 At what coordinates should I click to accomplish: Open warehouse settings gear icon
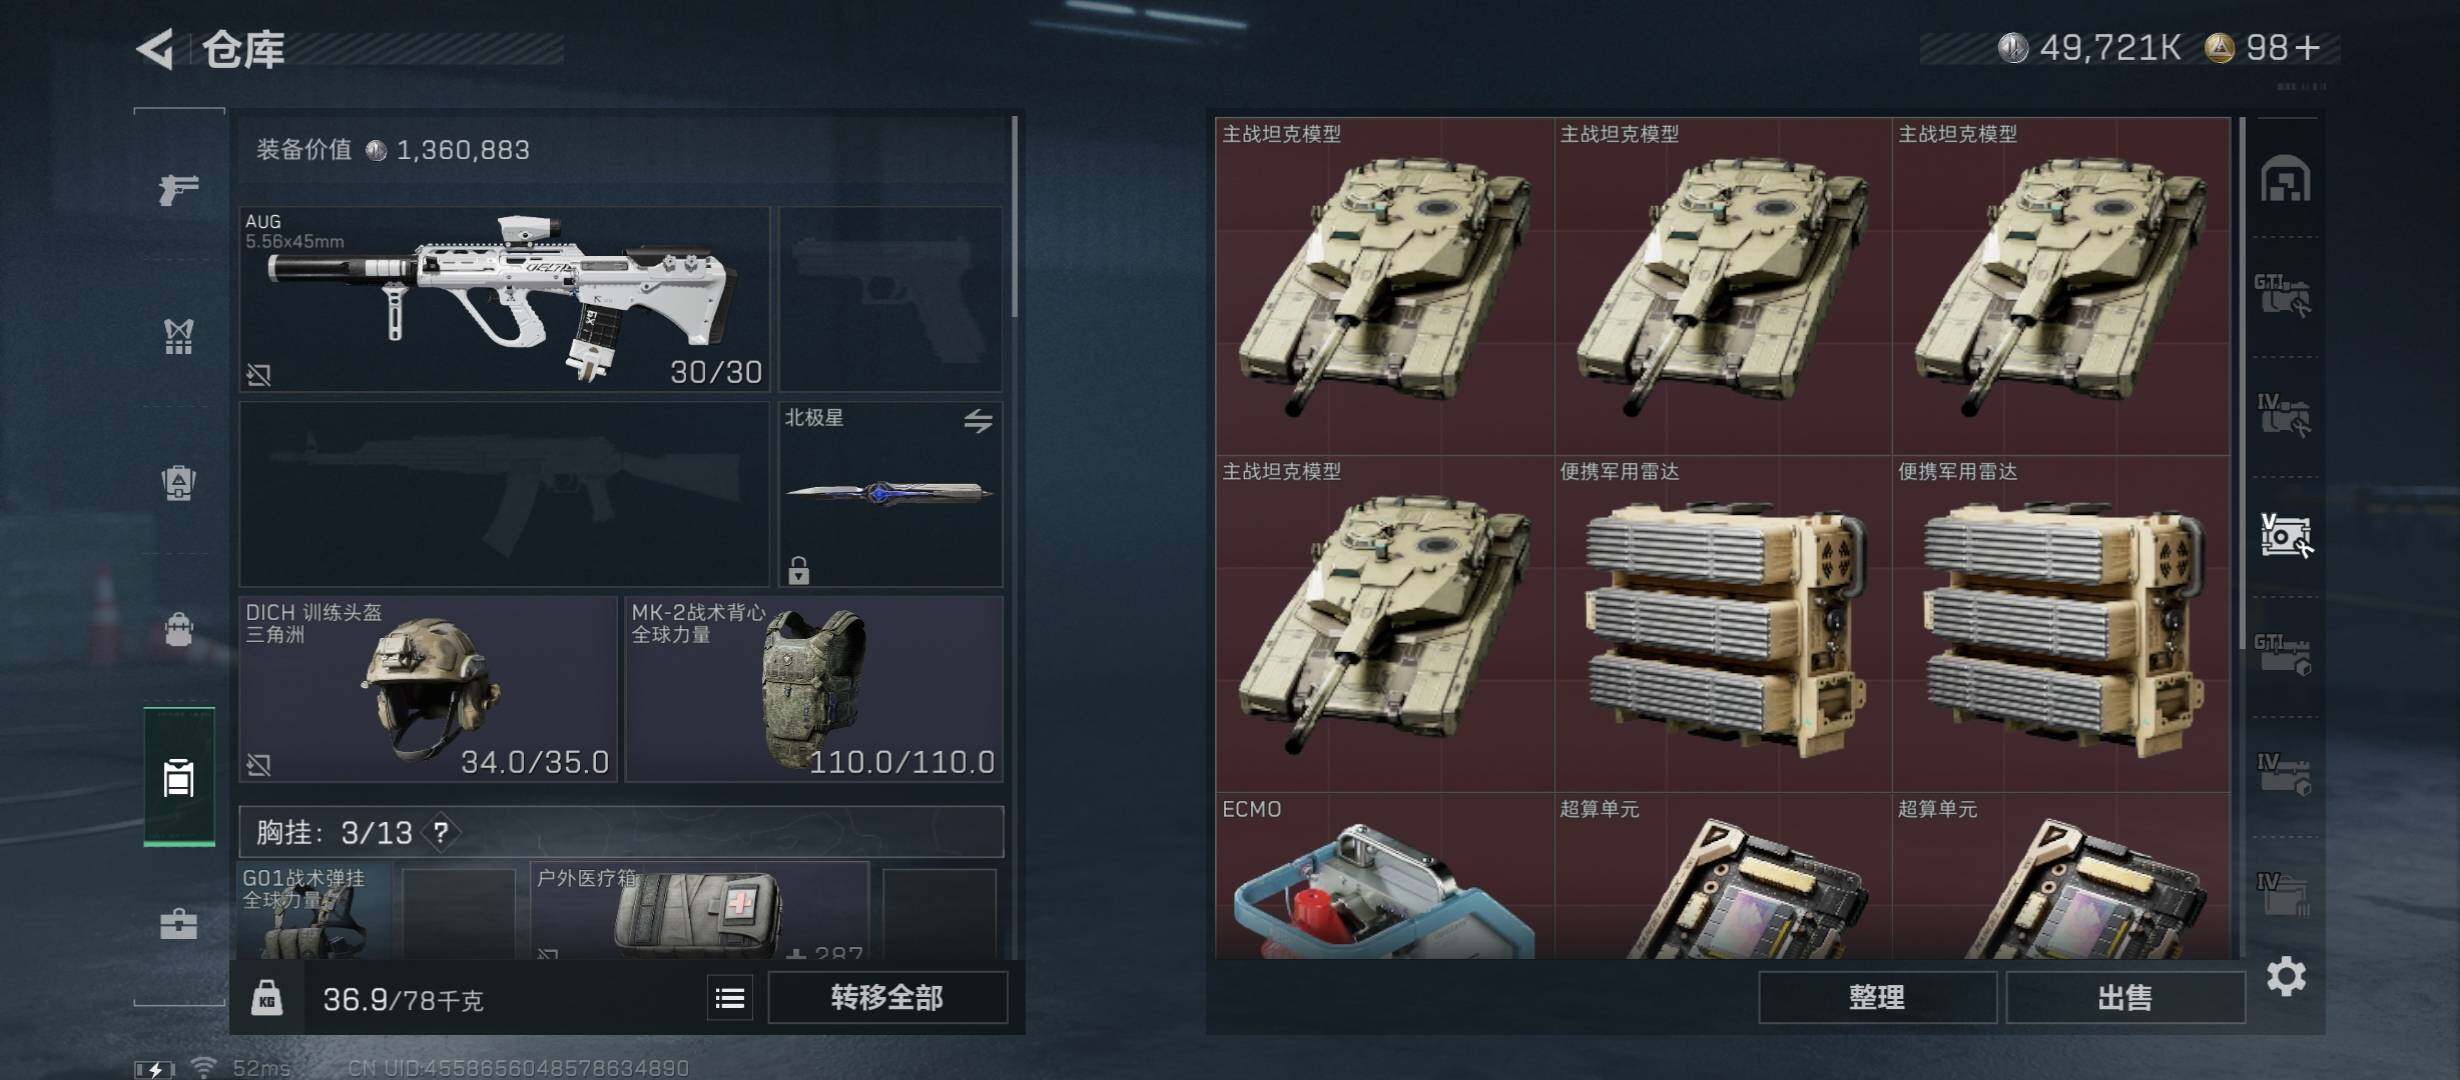[2286, 976]
